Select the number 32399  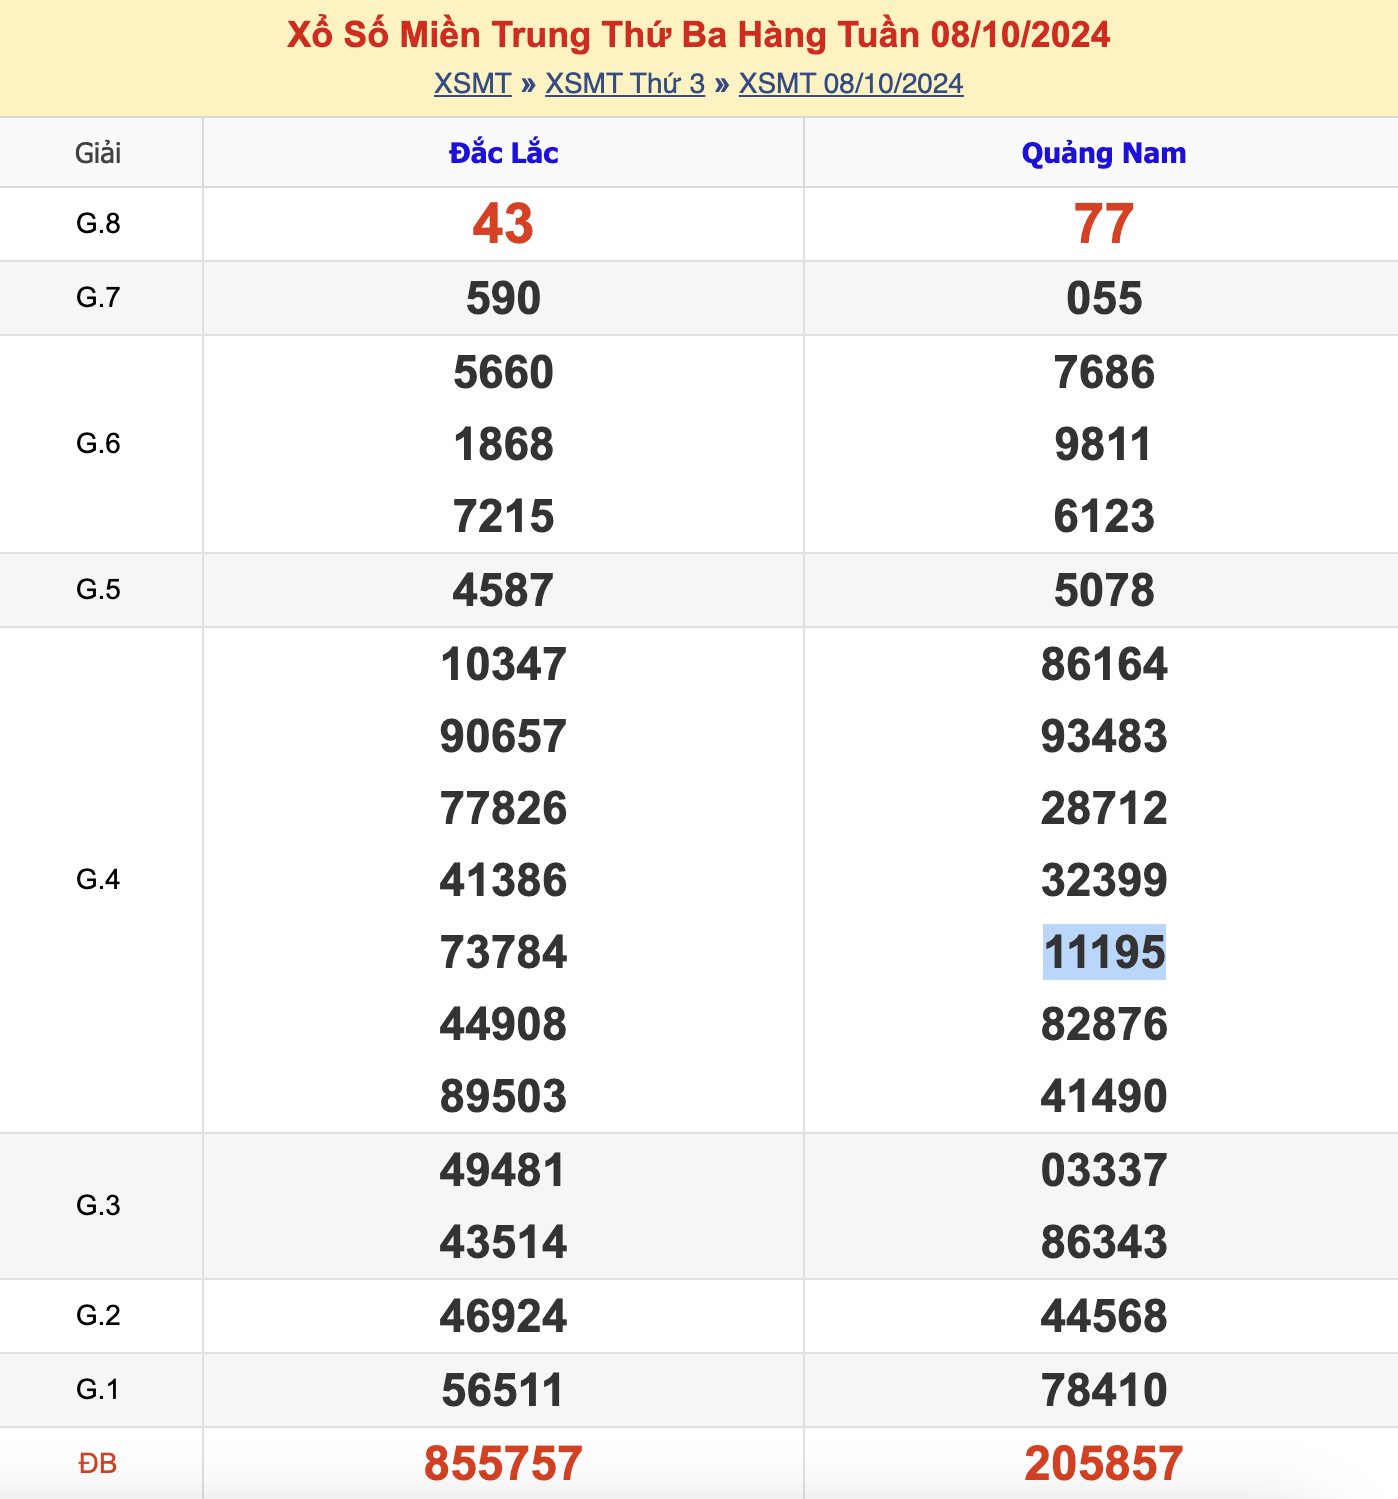tap(1104, 880)
